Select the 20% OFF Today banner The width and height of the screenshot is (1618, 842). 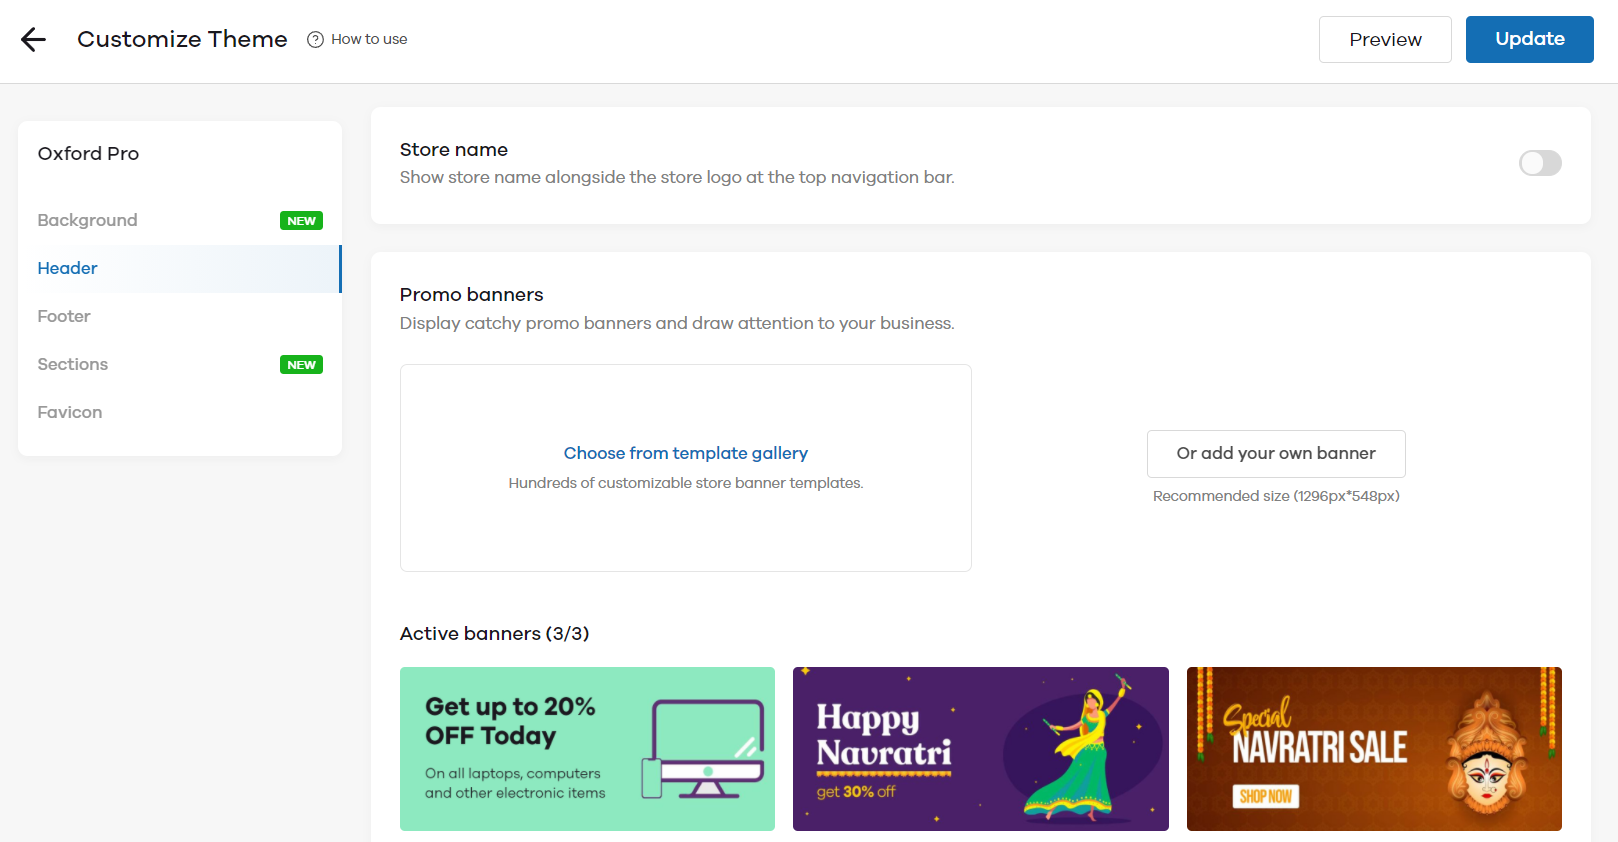[x=587, y=749]
